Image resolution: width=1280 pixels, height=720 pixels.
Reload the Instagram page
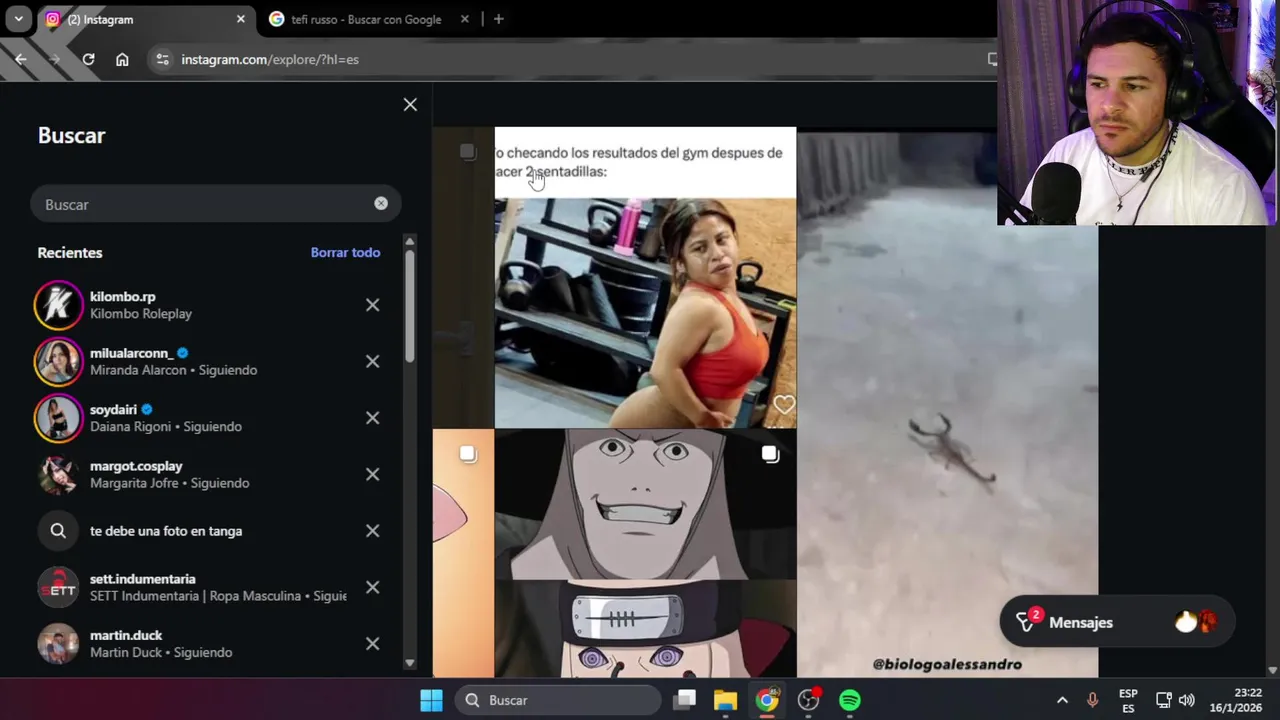[x=88, y=59]
